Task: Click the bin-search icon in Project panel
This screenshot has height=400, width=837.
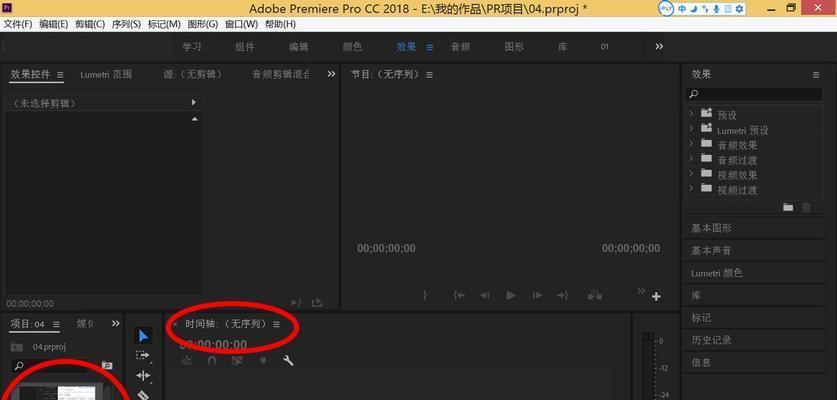Action: (x=107, y=366)
